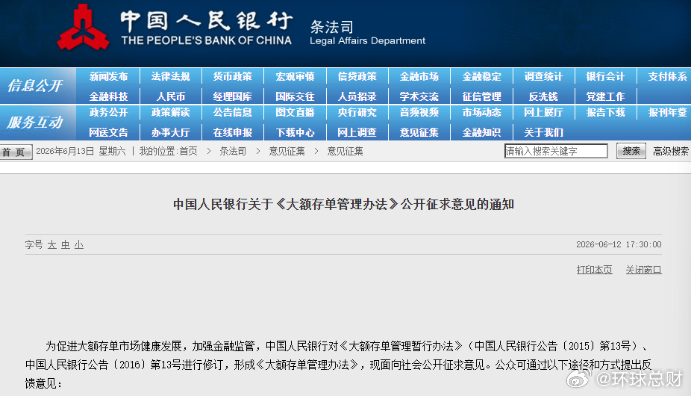Set font size to 大

tap(52, 245)
